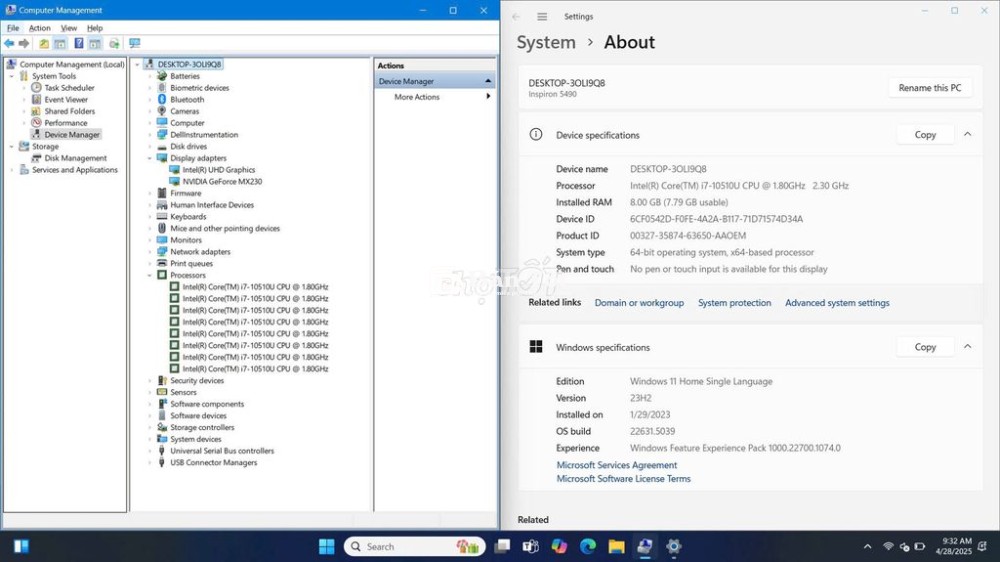The image size is (1000, 562).
Task: Open the Windows Start menu
Action: 327,546
